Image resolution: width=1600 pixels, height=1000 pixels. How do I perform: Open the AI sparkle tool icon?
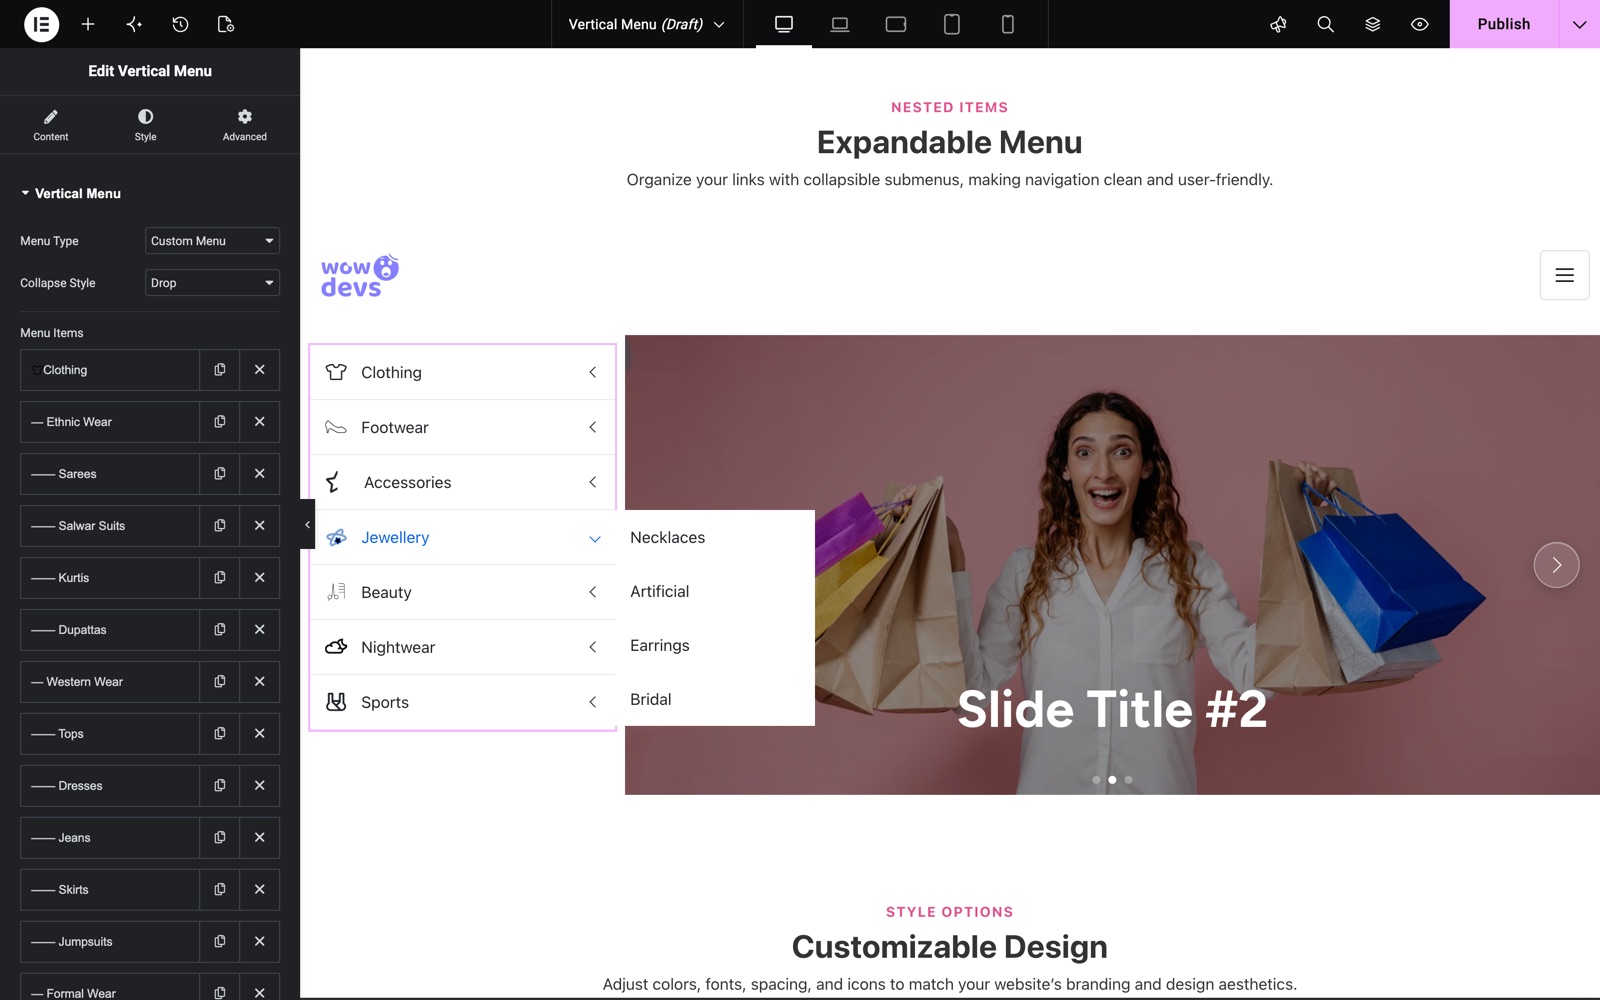[134, 24]
